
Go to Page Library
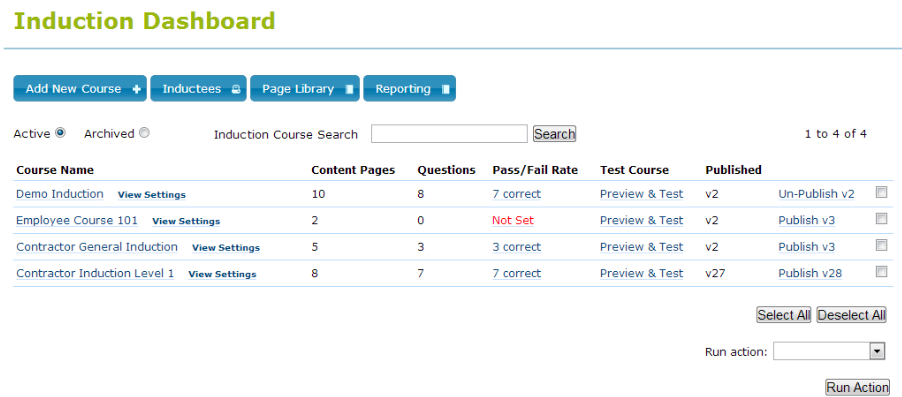point(305,89)
